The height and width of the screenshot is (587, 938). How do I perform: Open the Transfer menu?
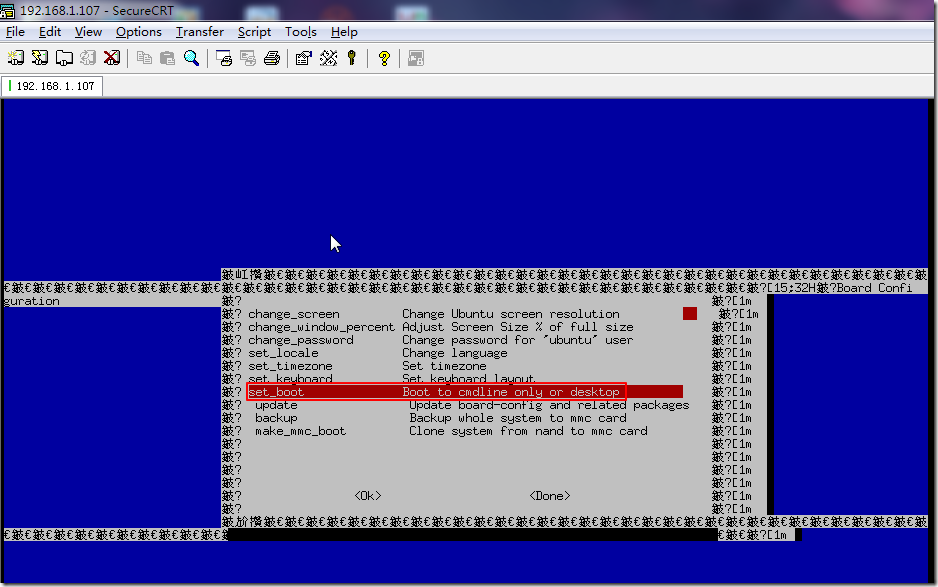[200, 32]
